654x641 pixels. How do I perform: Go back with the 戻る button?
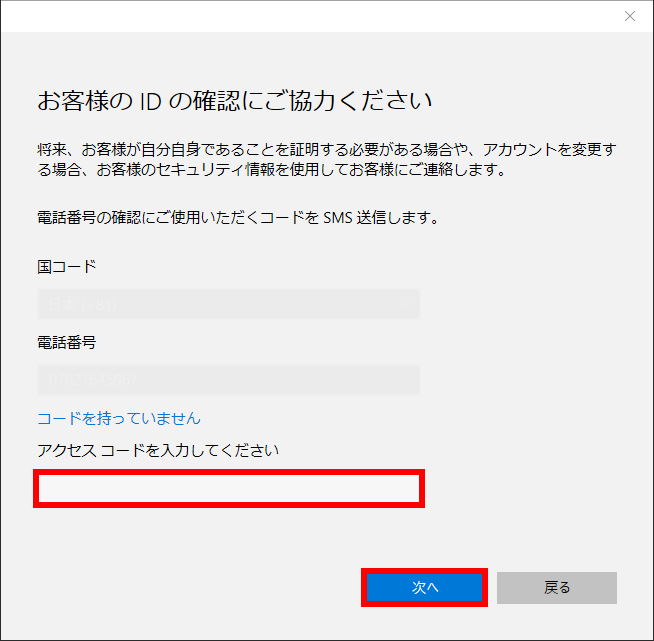(x=556, y=588)
